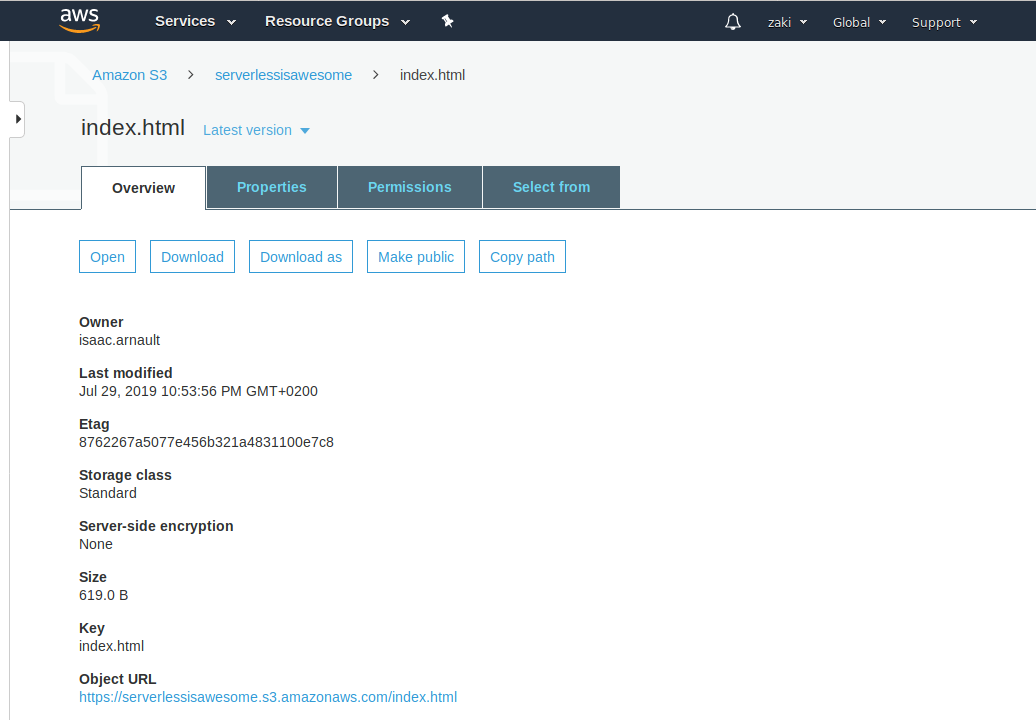Open the Global region dropdown
Image resolution: width=1036 pixels, height=720 pixels.
tap(858, 21)
